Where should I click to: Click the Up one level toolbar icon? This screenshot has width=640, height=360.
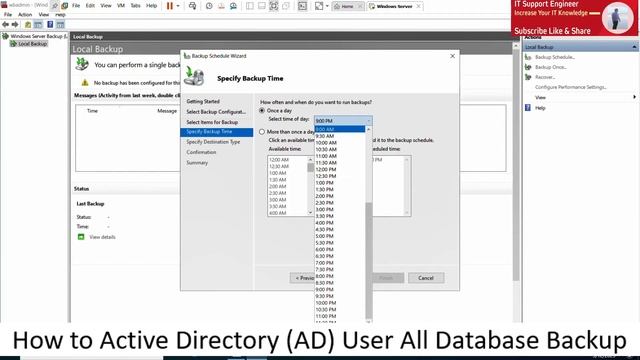[x=28, y=24]
